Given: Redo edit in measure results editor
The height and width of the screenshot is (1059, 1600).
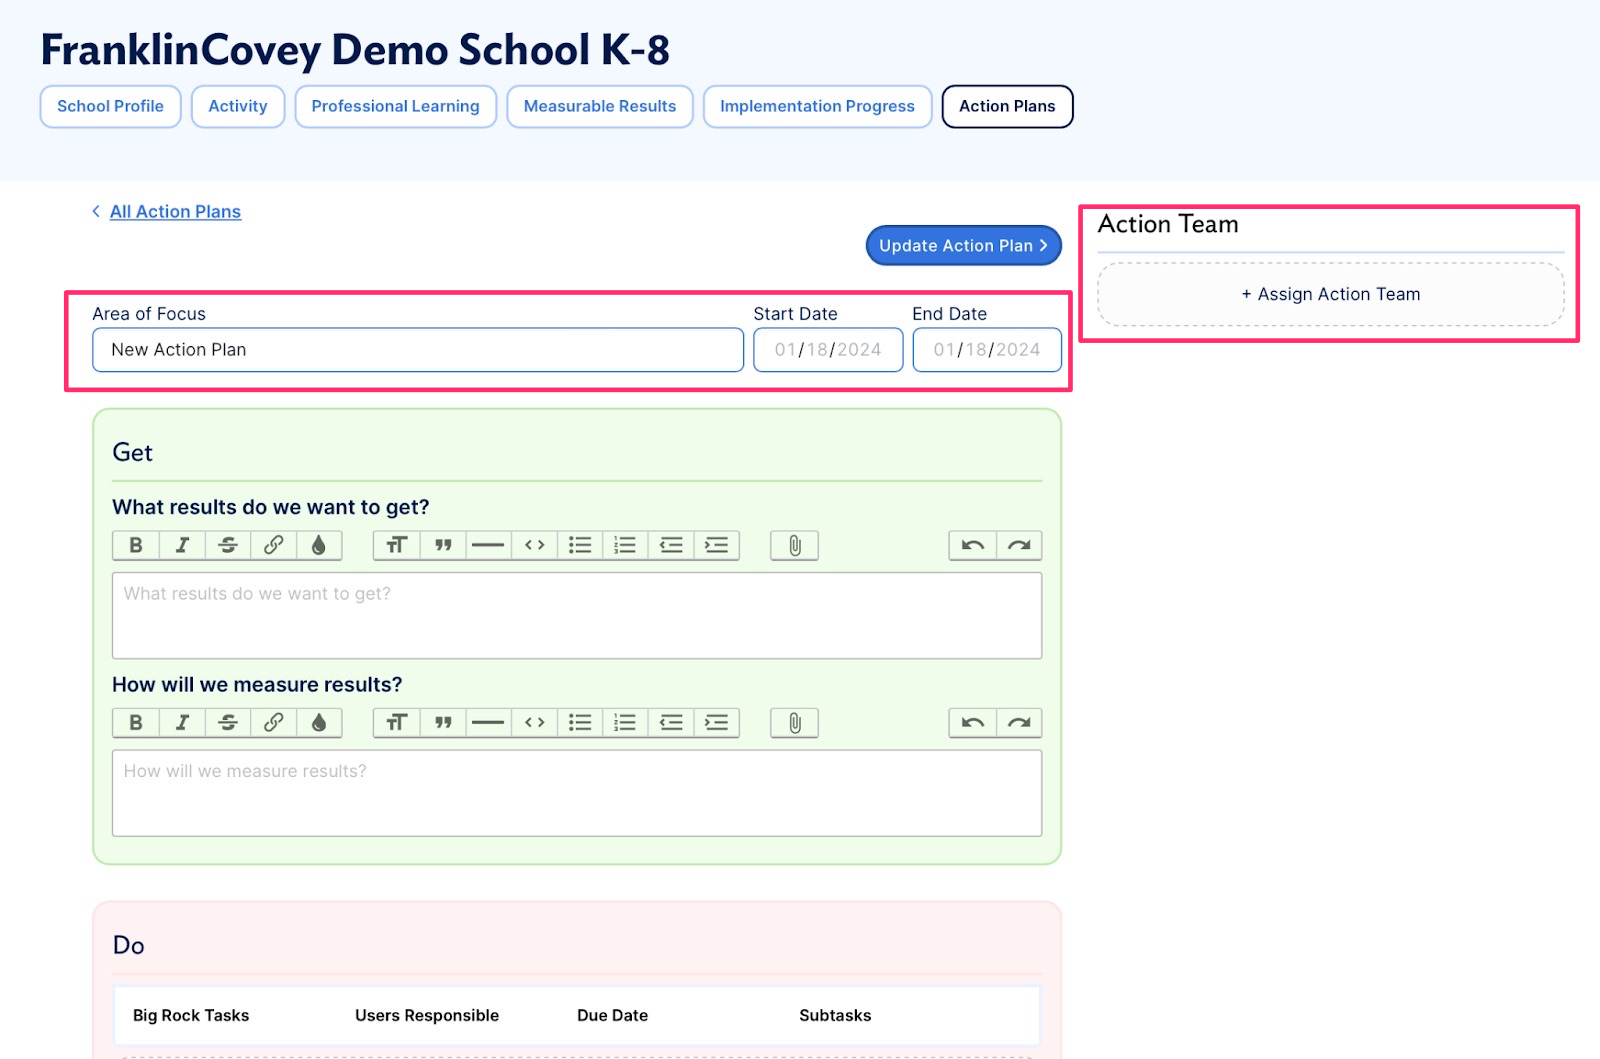Looking at the screenshot, I should coord(1019,723).
